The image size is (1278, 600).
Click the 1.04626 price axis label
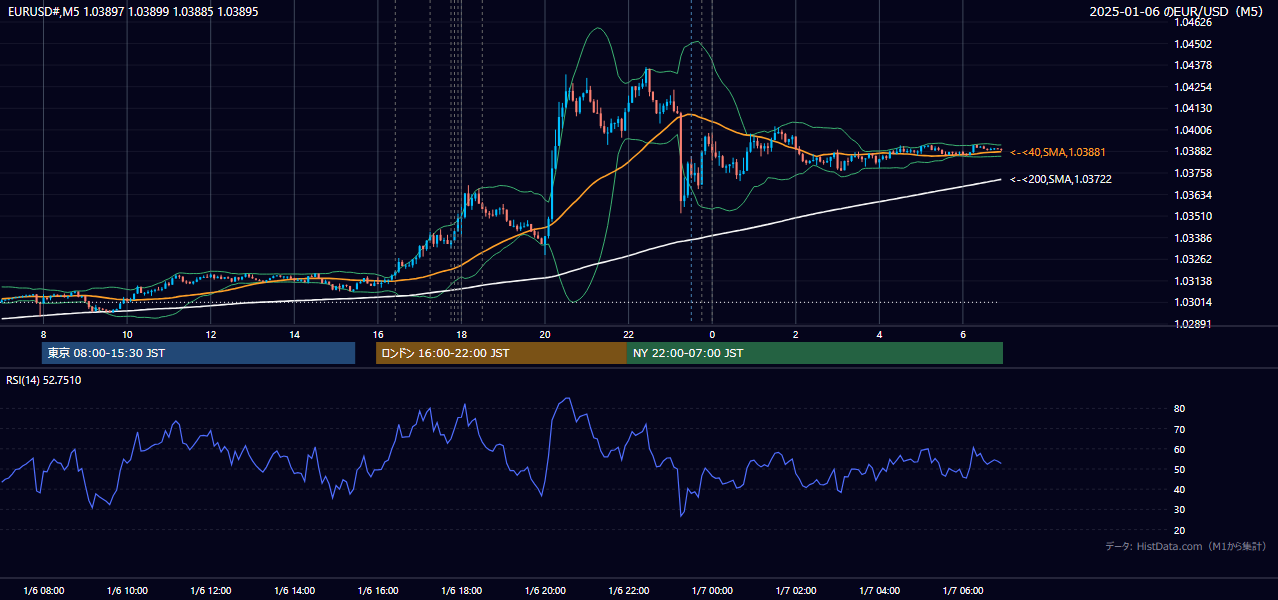coord(1193,22)
